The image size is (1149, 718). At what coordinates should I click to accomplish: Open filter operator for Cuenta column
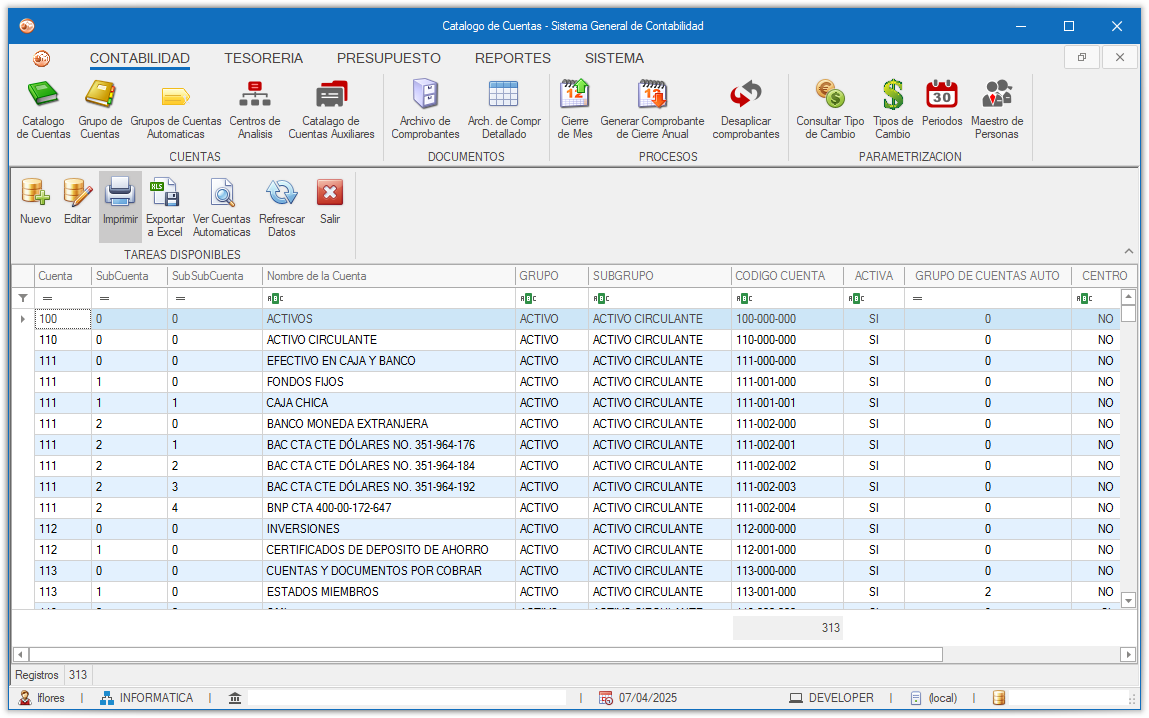click(x=48, y=298)
